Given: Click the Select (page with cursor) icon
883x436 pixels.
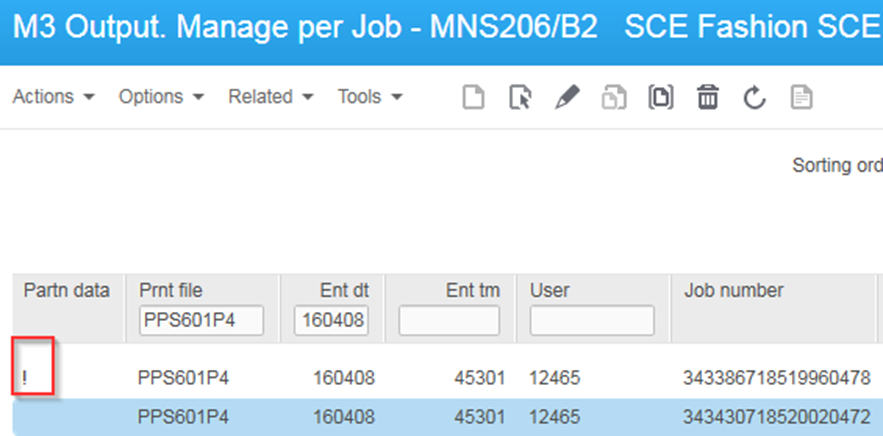Looking at the screenshot, I should coord(520,97).
